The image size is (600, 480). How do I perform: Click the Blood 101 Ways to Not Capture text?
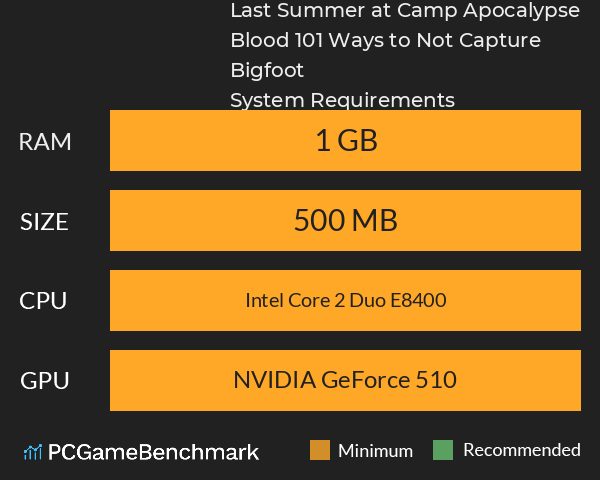click(x=386, y=40)
